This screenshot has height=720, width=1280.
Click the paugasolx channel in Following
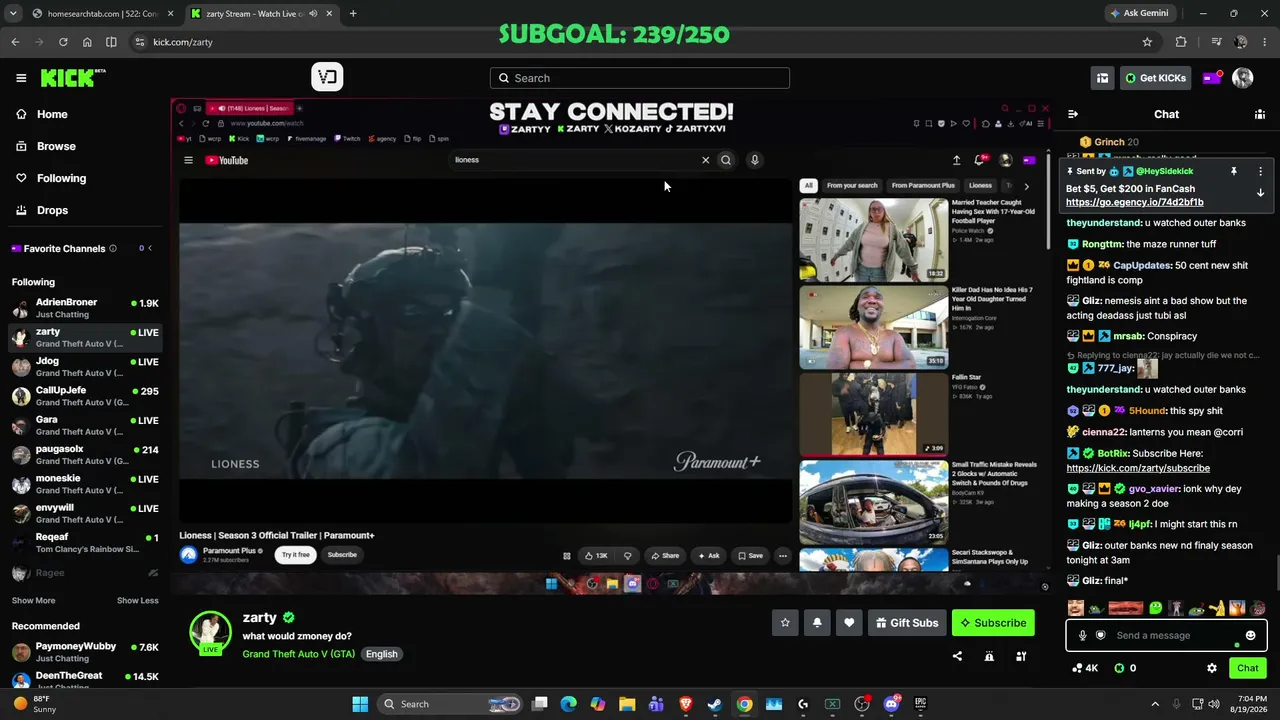[85, 455]
